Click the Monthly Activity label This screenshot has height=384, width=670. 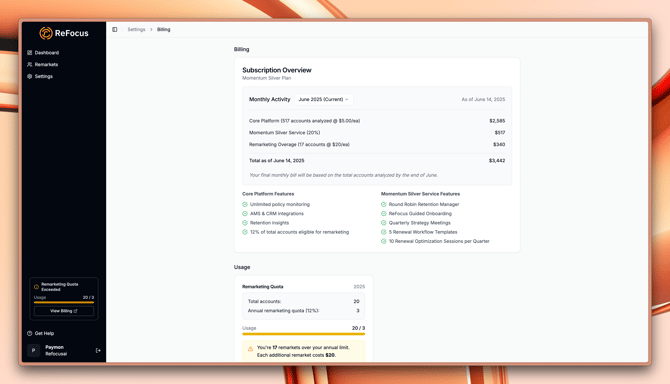(x=270, y=99)
